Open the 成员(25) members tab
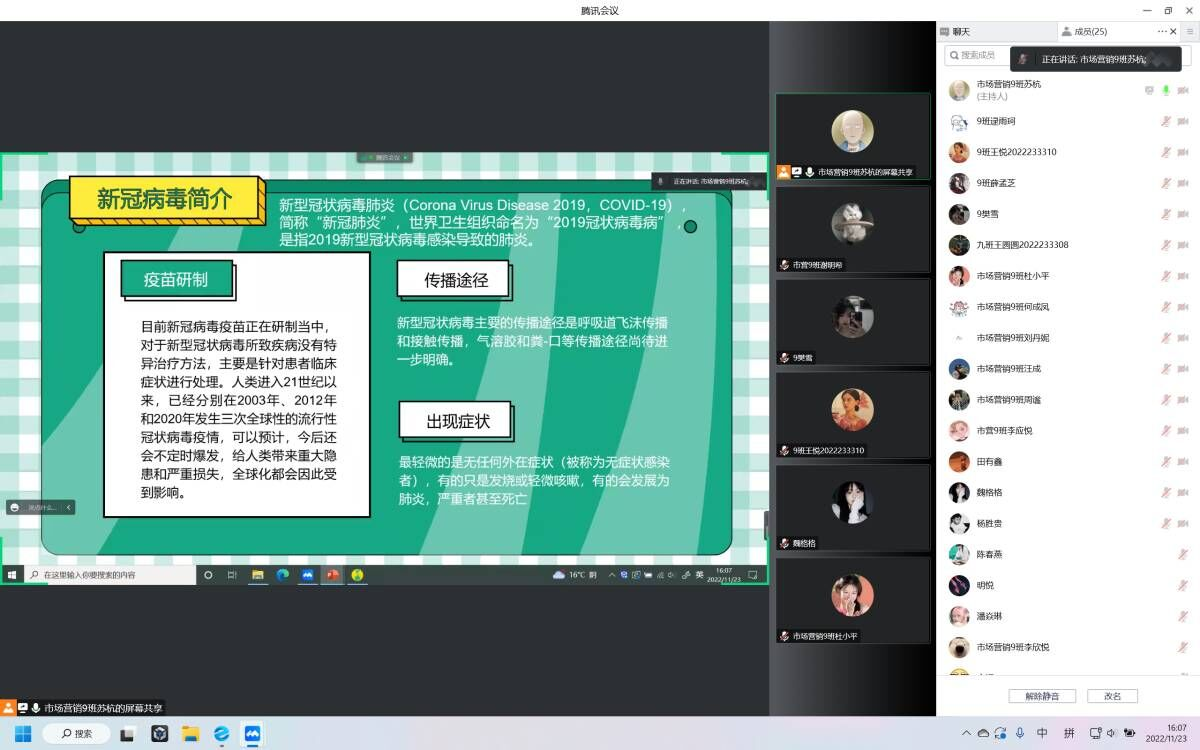 click(x=1090, y=32)
